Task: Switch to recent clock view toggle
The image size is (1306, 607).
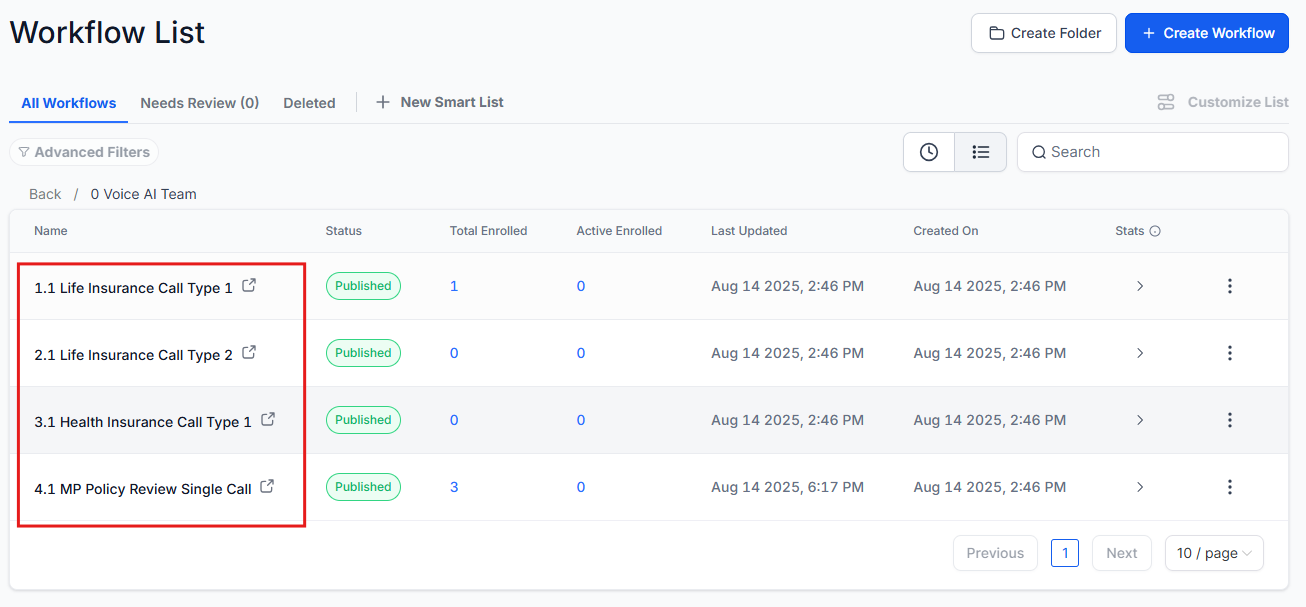Action: [929, 152]
